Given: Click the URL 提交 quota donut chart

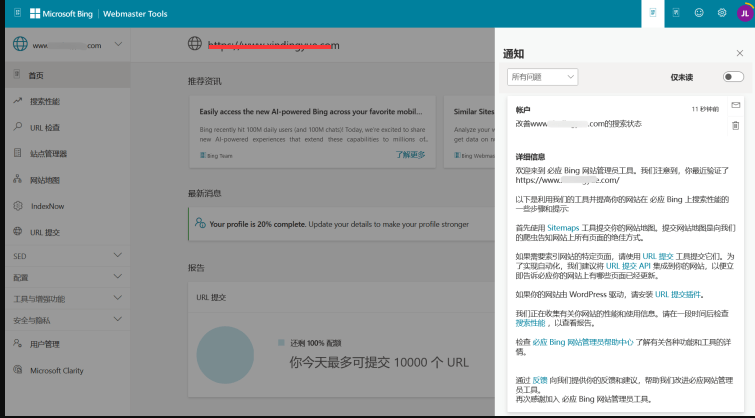Looking at the screenshot, I should (x=225, y=355).
